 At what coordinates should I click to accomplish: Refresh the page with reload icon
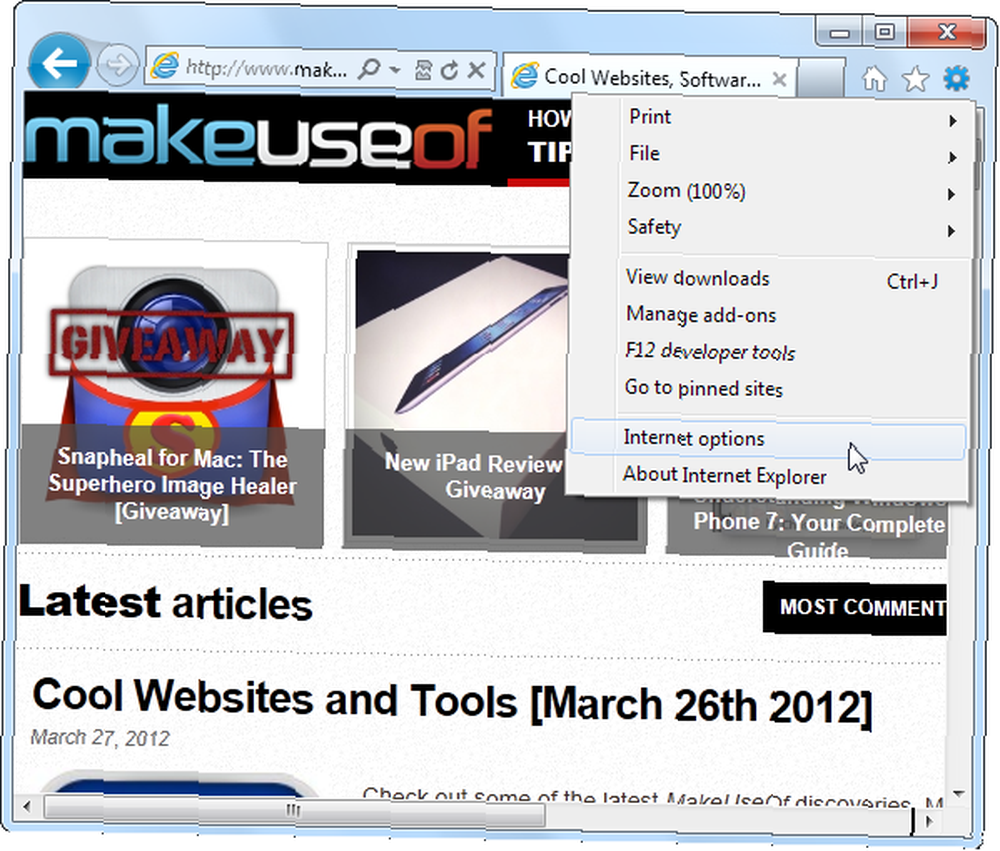450,70
